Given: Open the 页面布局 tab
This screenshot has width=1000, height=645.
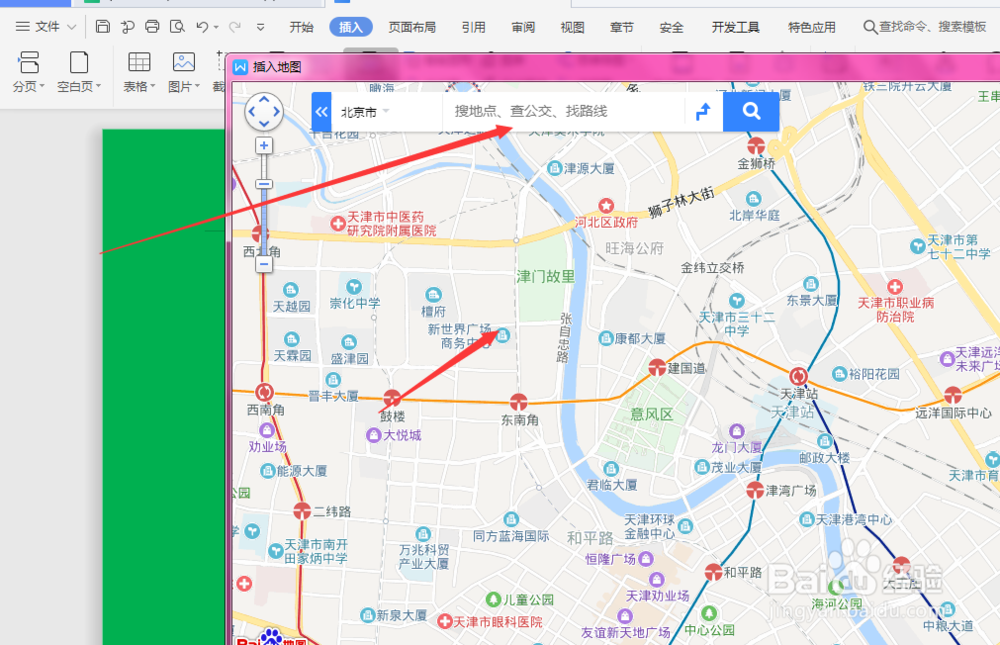Looking at the screenshot, I should click(x=412, y=27).
